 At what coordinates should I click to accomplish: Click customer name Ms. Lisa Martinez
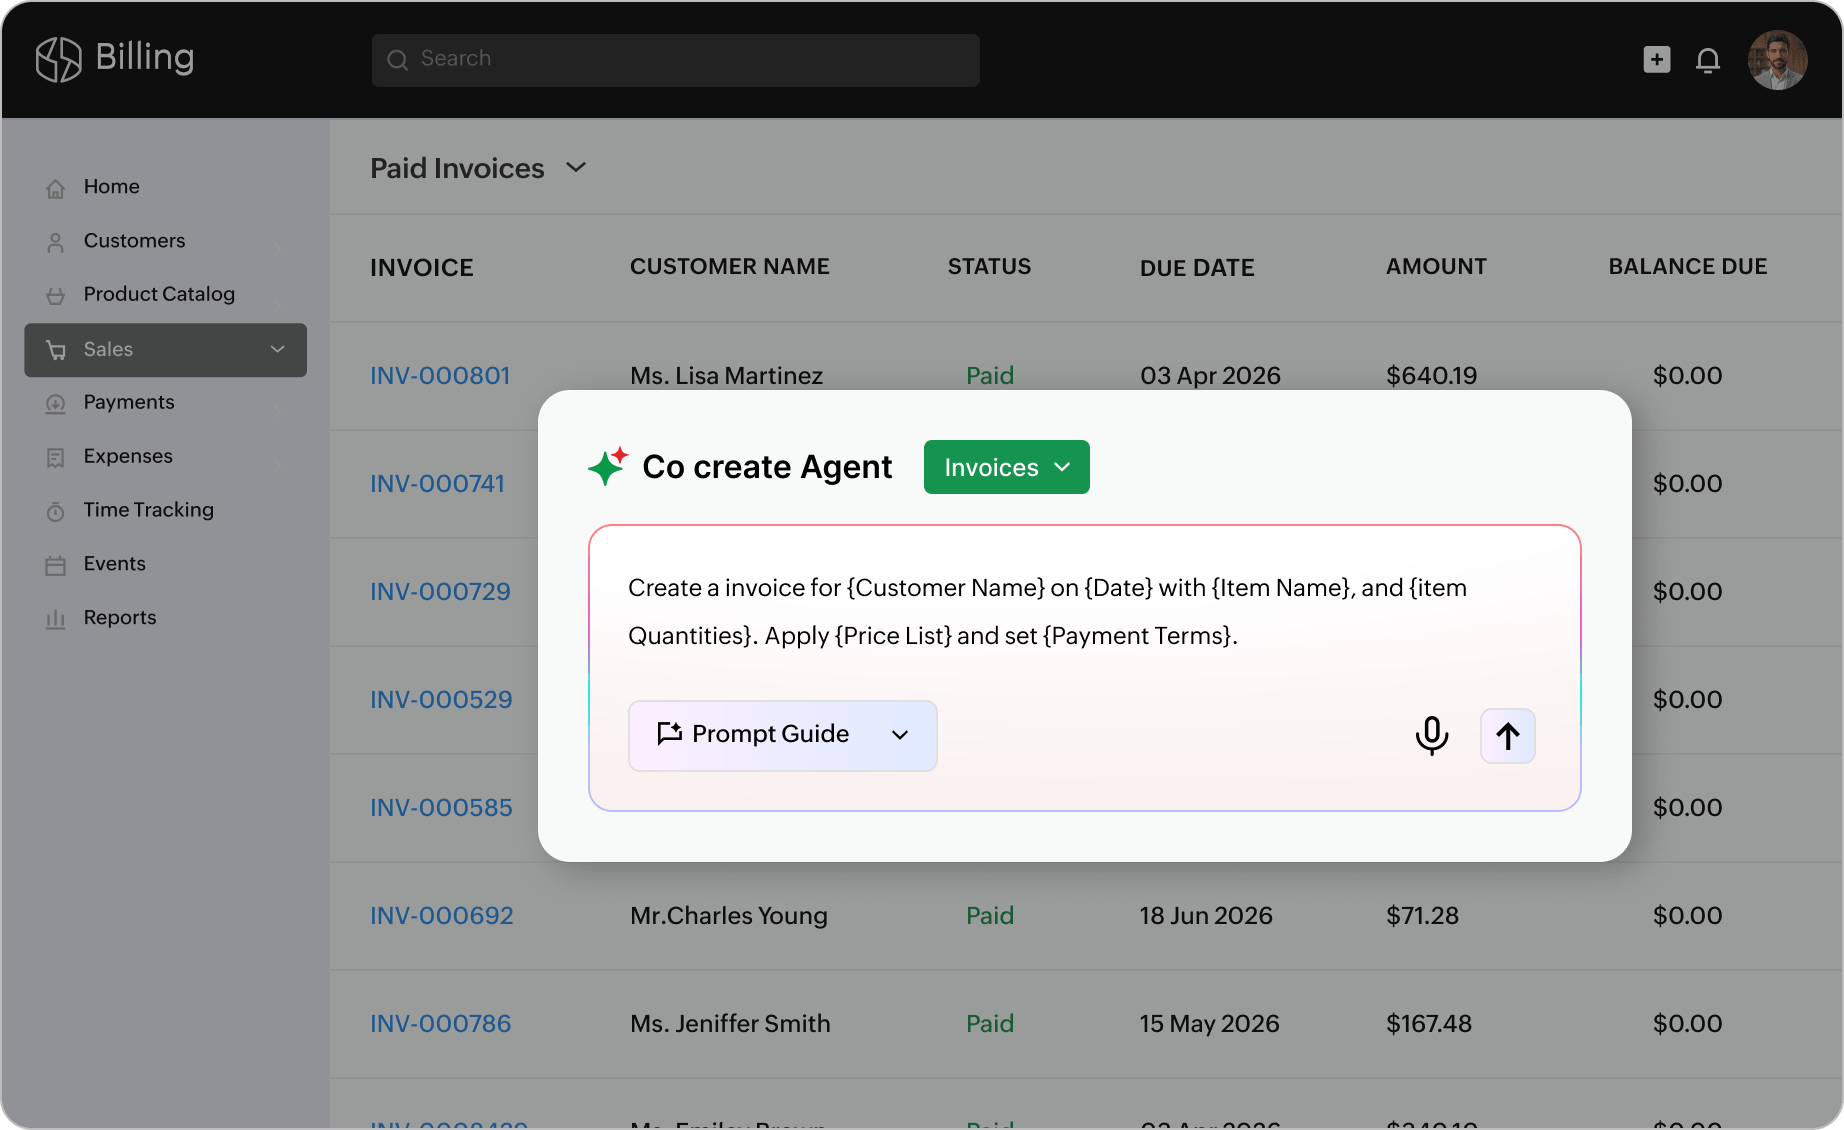pyautogui.click(x=726, y=376)
